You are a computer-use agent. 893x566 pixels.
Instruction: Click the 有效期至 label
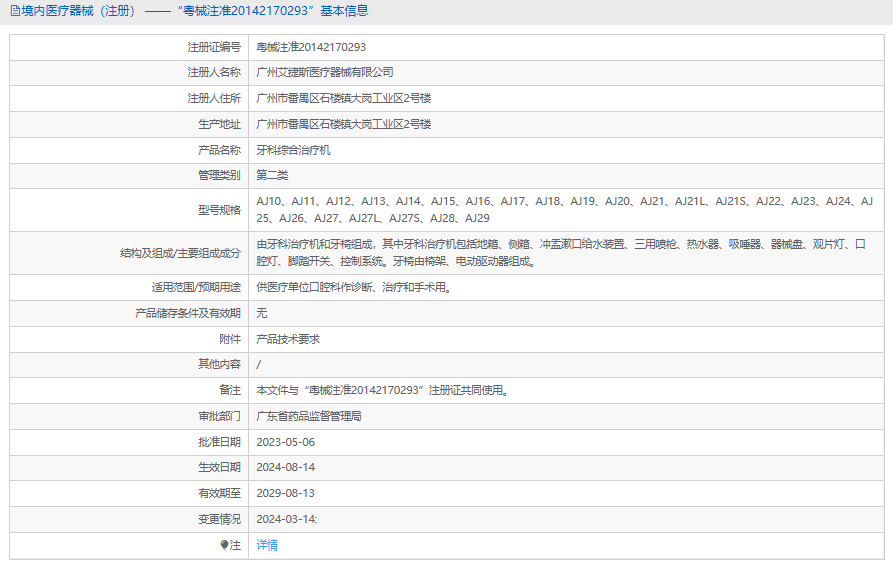pos(219,493)
